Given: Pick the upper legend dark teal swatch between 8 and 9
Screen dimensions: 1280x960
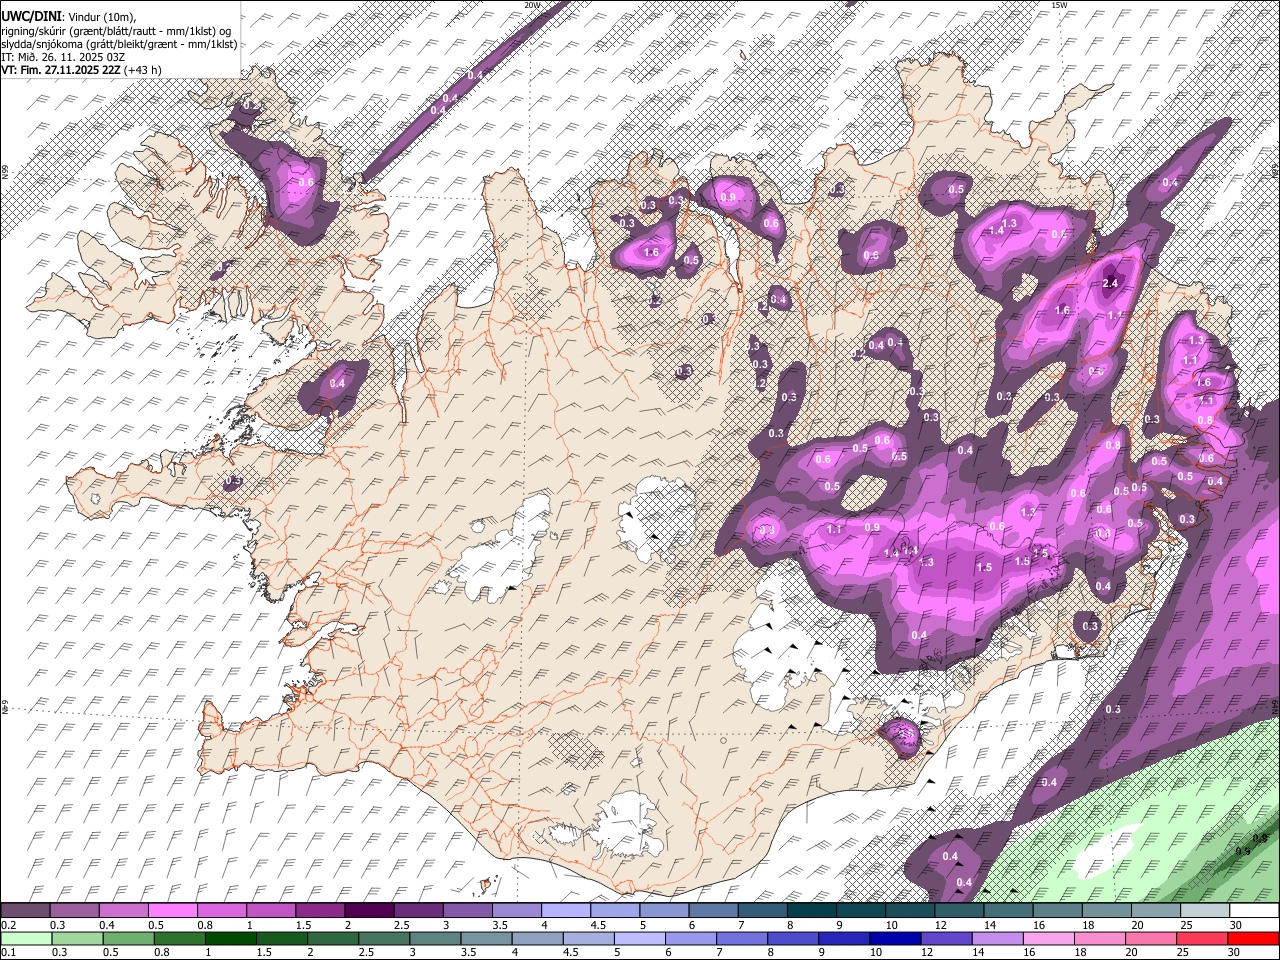Looking at the screenshot, I should tap(812, 911).
